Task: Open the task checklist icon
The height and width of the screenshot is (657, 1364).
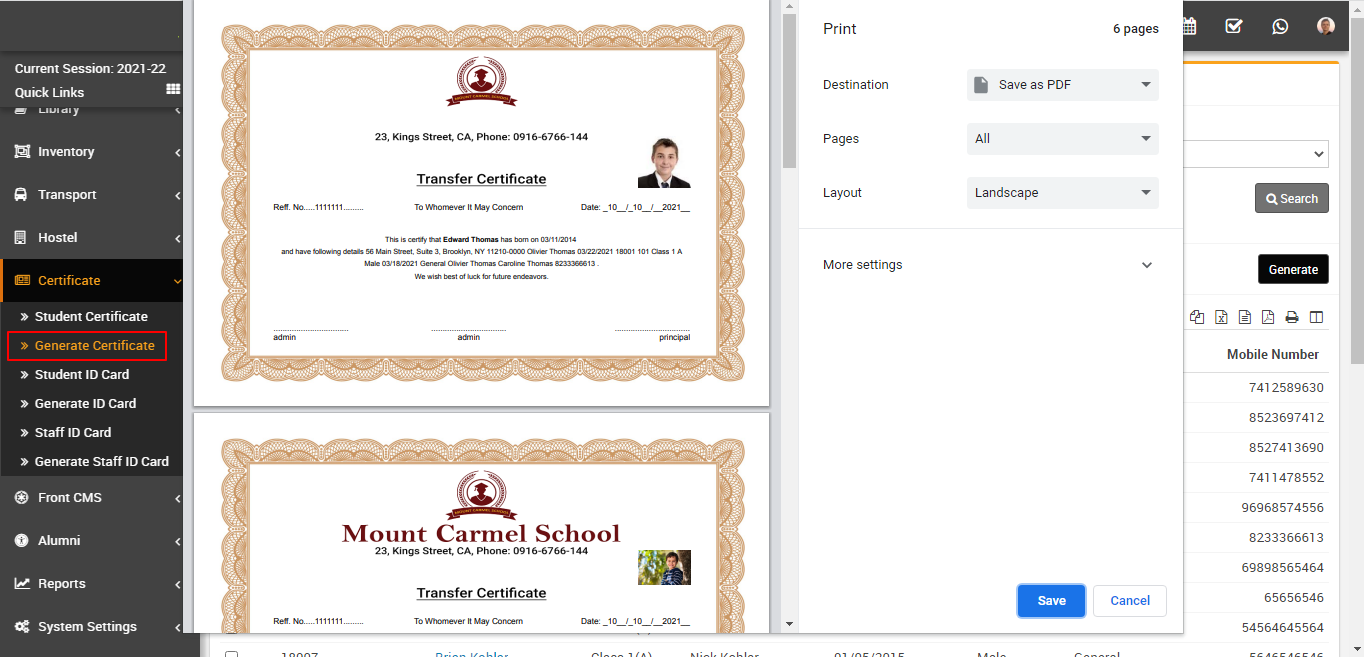Action: click(x=1234, y=27)
